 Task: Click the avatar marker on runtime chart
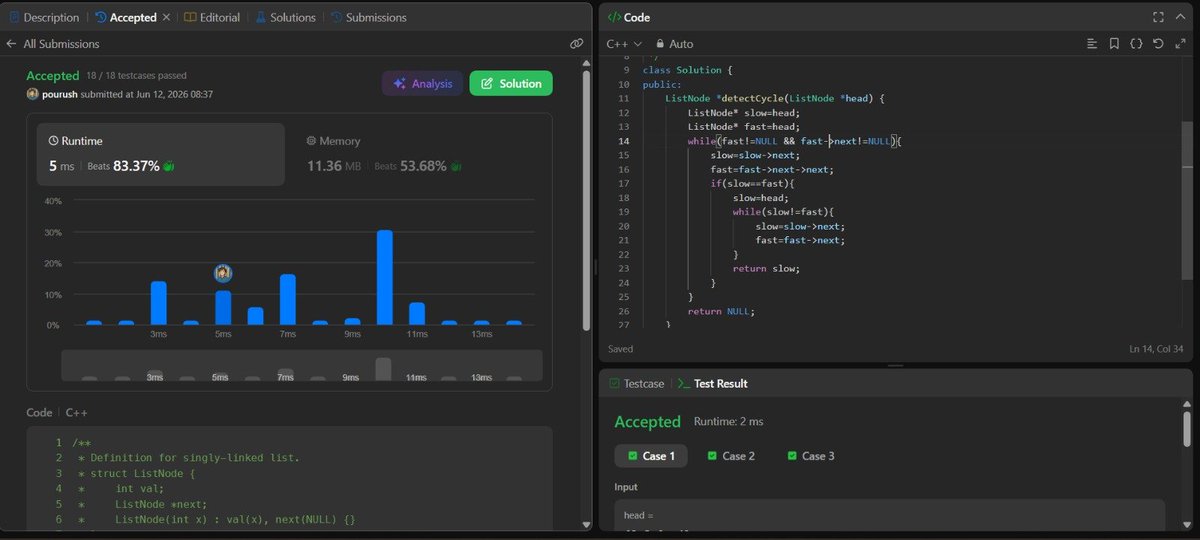click(x=223, y=273)
